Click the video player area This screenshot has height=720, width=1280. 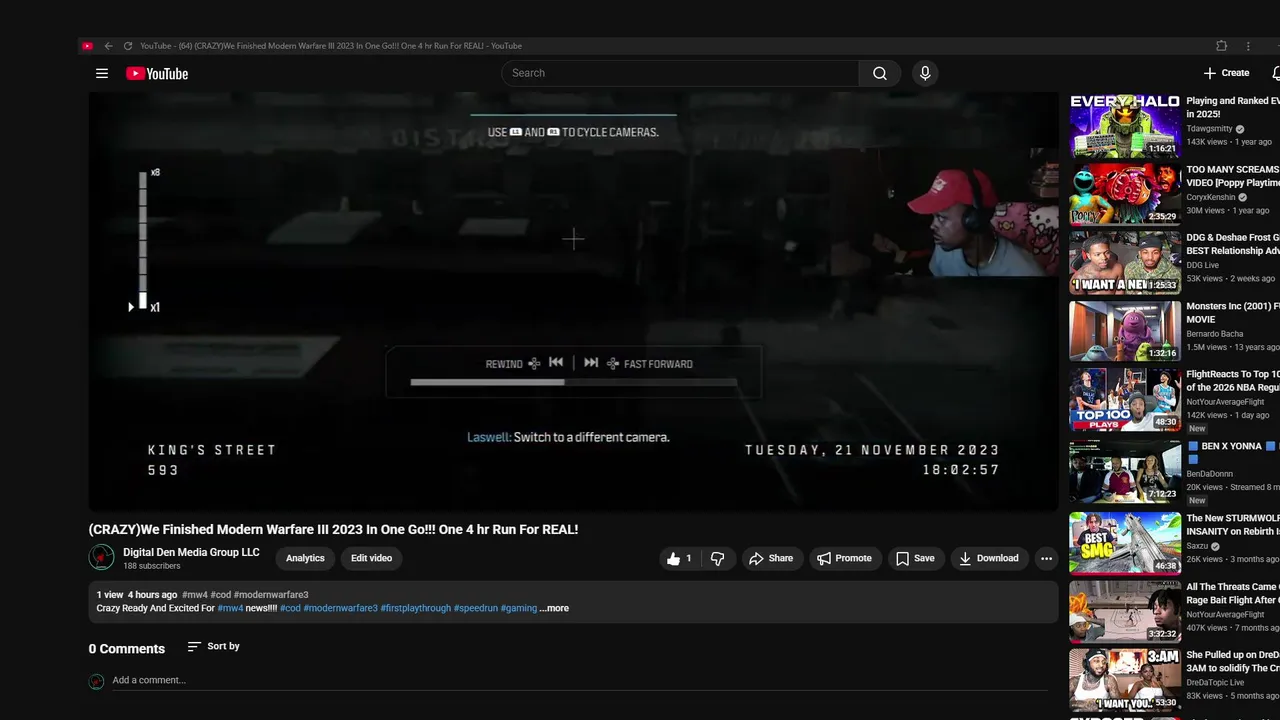(573, 302)
